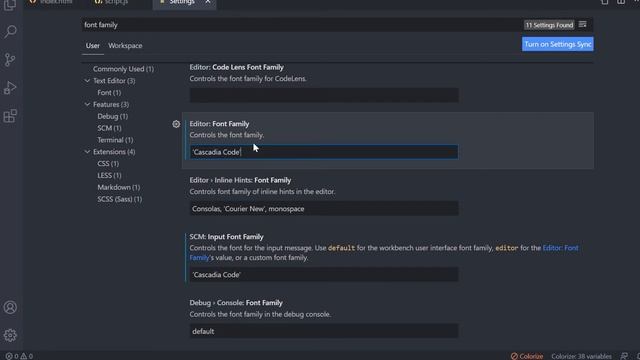Click the Editor: Font Family input field
This screenshot has height=360, width=640.
324,152
